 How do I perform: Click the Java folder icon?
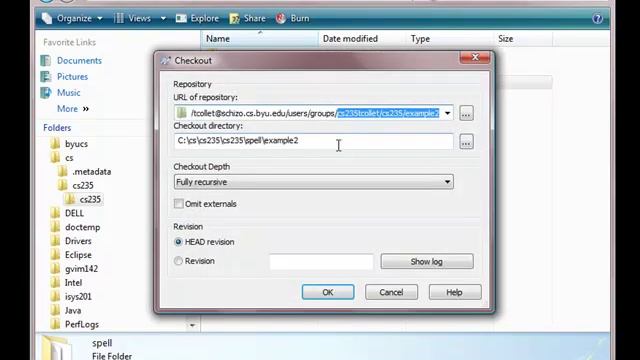(x=55, y=310)
